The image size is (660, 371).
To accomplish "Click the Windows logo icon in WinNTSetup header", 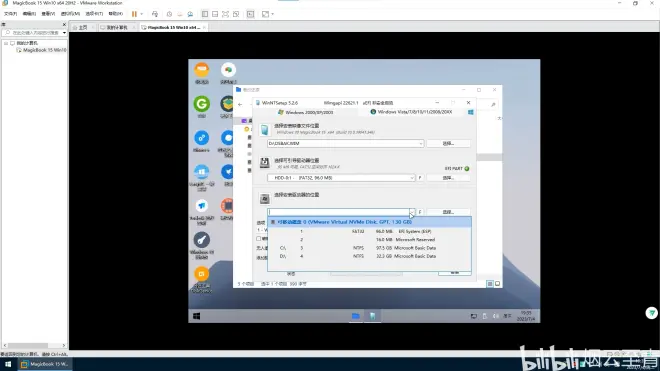I will click(471, 112).
